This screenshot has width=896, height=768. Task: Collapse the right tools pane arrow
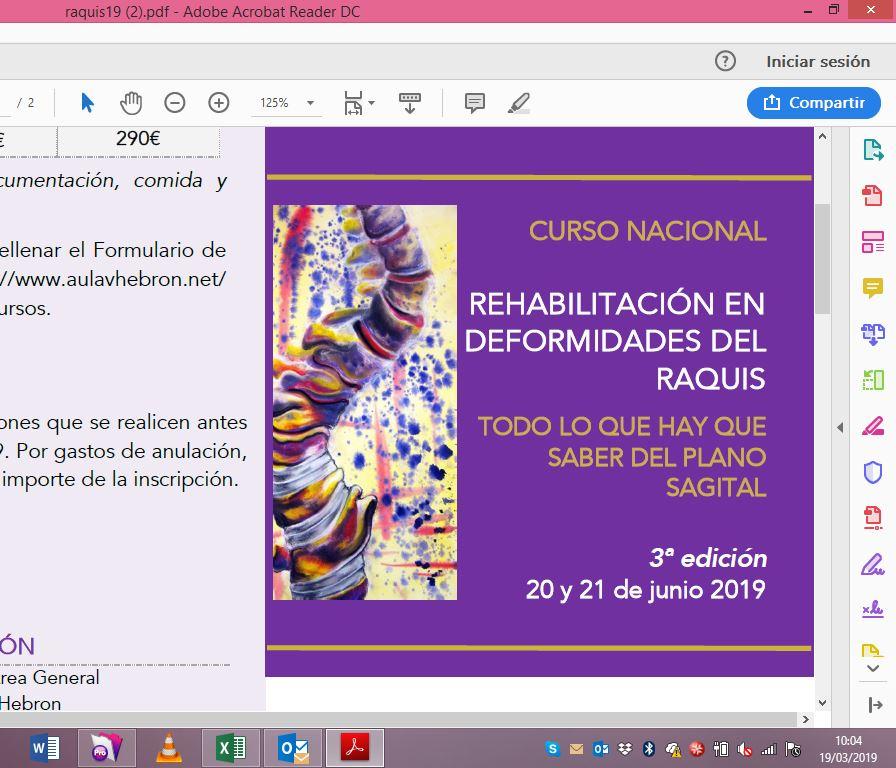pyautogui.click(x=840, y=427)
